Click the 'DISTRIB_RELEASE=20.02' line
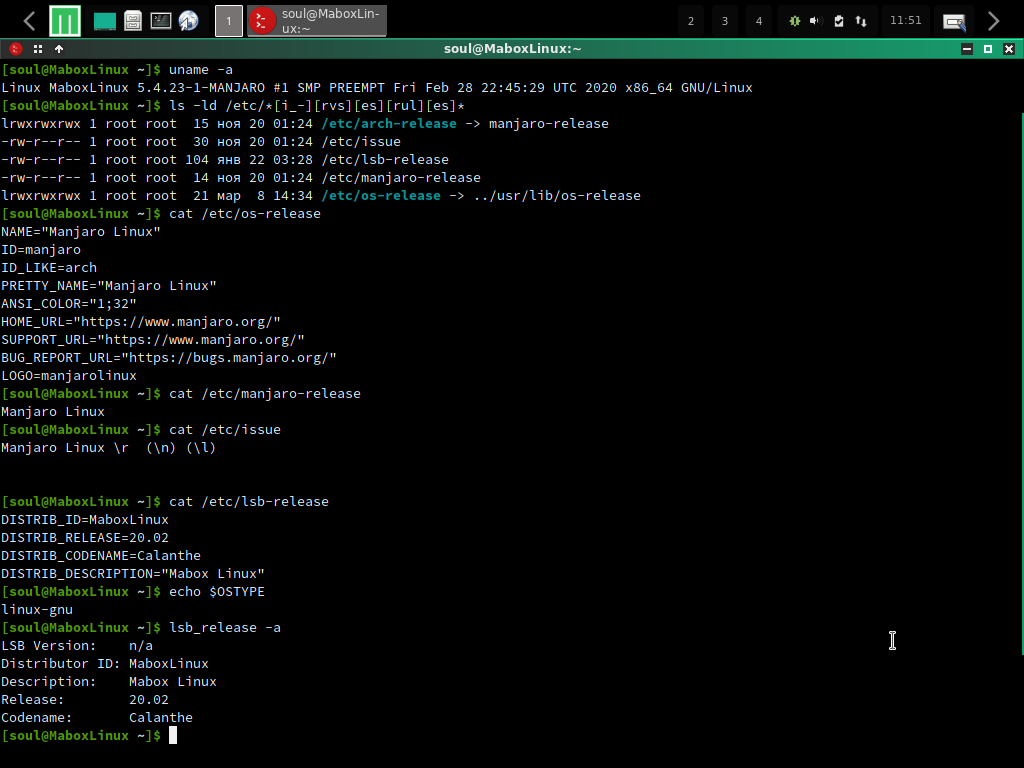This screenshot has height=768, width=1024. 85,537
